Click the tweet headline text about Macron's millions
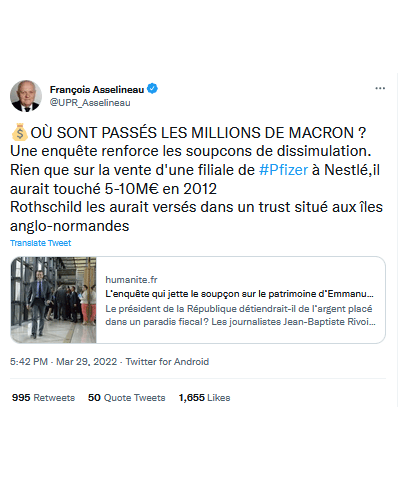 pyautogui.click(x=198, y=133)
